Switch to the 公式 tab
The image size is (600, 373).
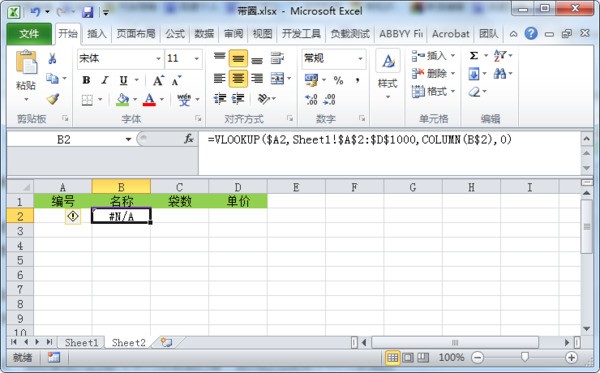[x=175, y=34]
